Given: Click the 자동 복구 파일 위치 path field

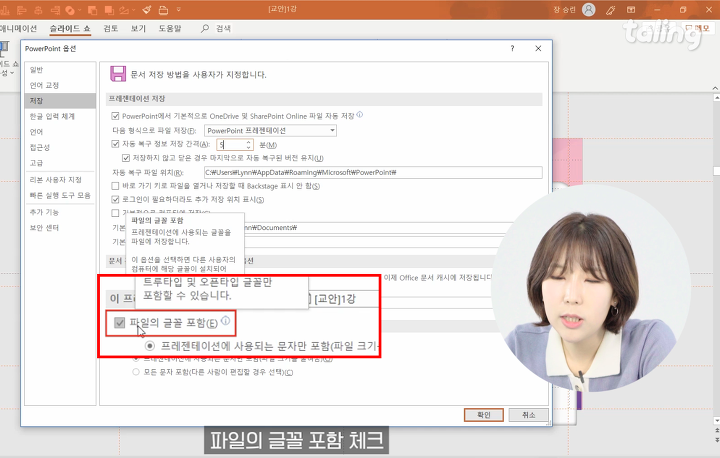Looking at the screenshot, I should pos(373,172).
